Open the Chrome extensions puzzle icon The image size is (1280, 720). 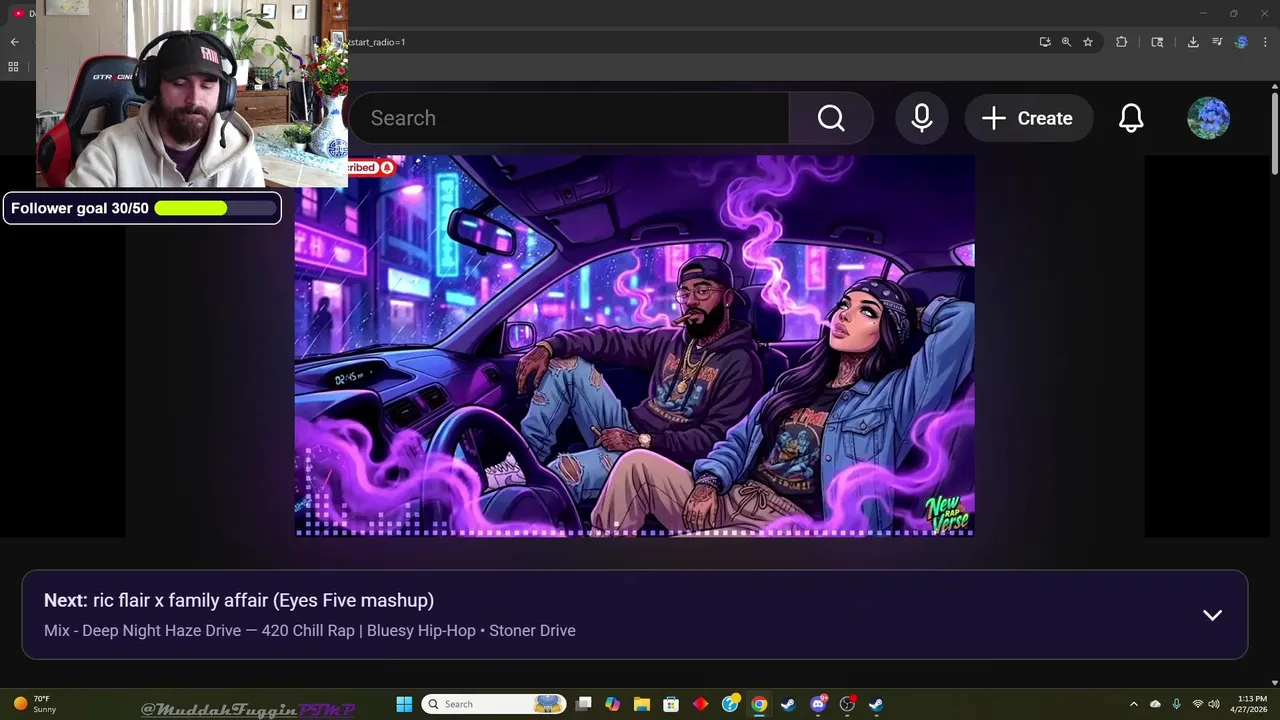[x=1121, y=42]
